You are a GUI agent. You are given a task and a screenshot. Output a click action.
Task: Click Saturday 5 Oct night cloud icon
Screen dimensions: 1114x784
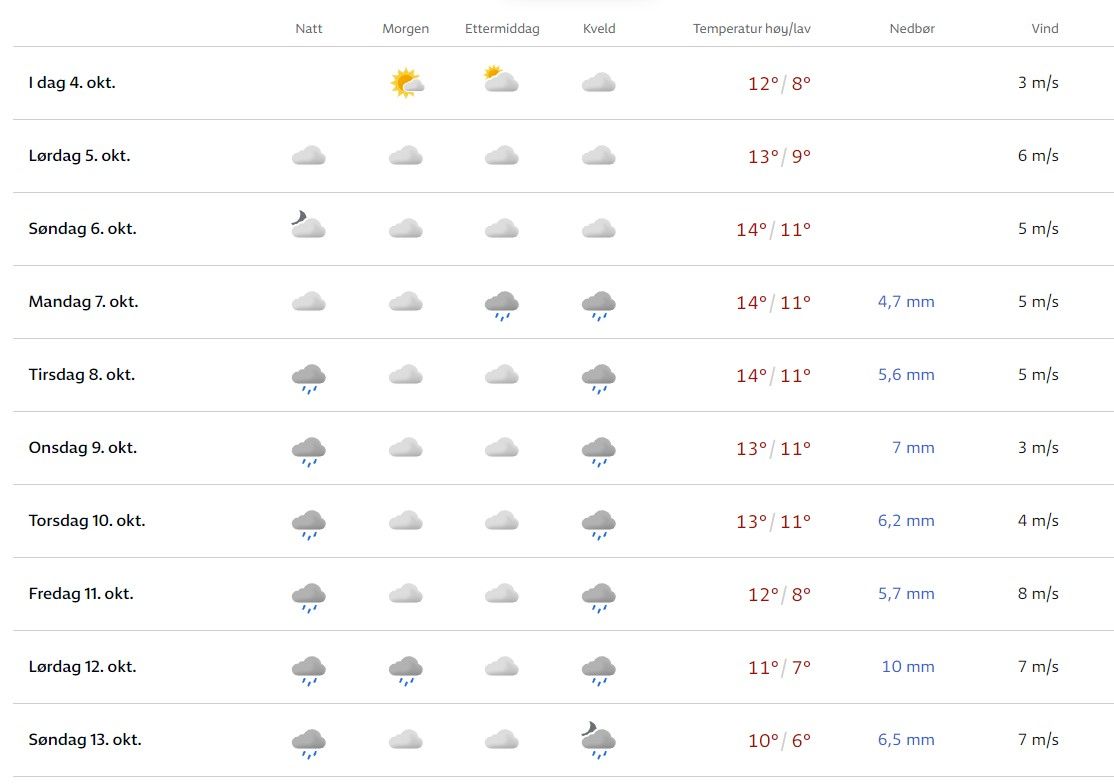point(309,156)
